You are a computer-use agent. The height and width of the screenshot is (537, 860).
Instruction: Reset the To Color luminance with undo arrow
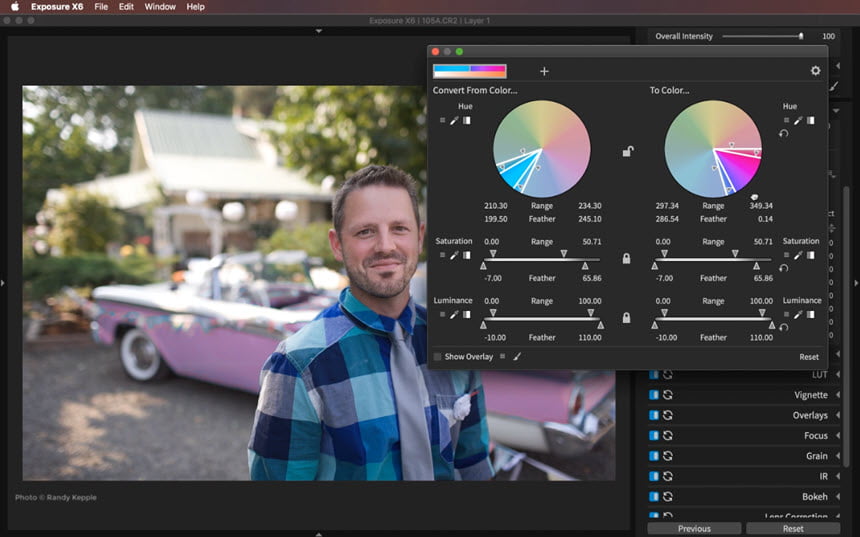(783, 327)
